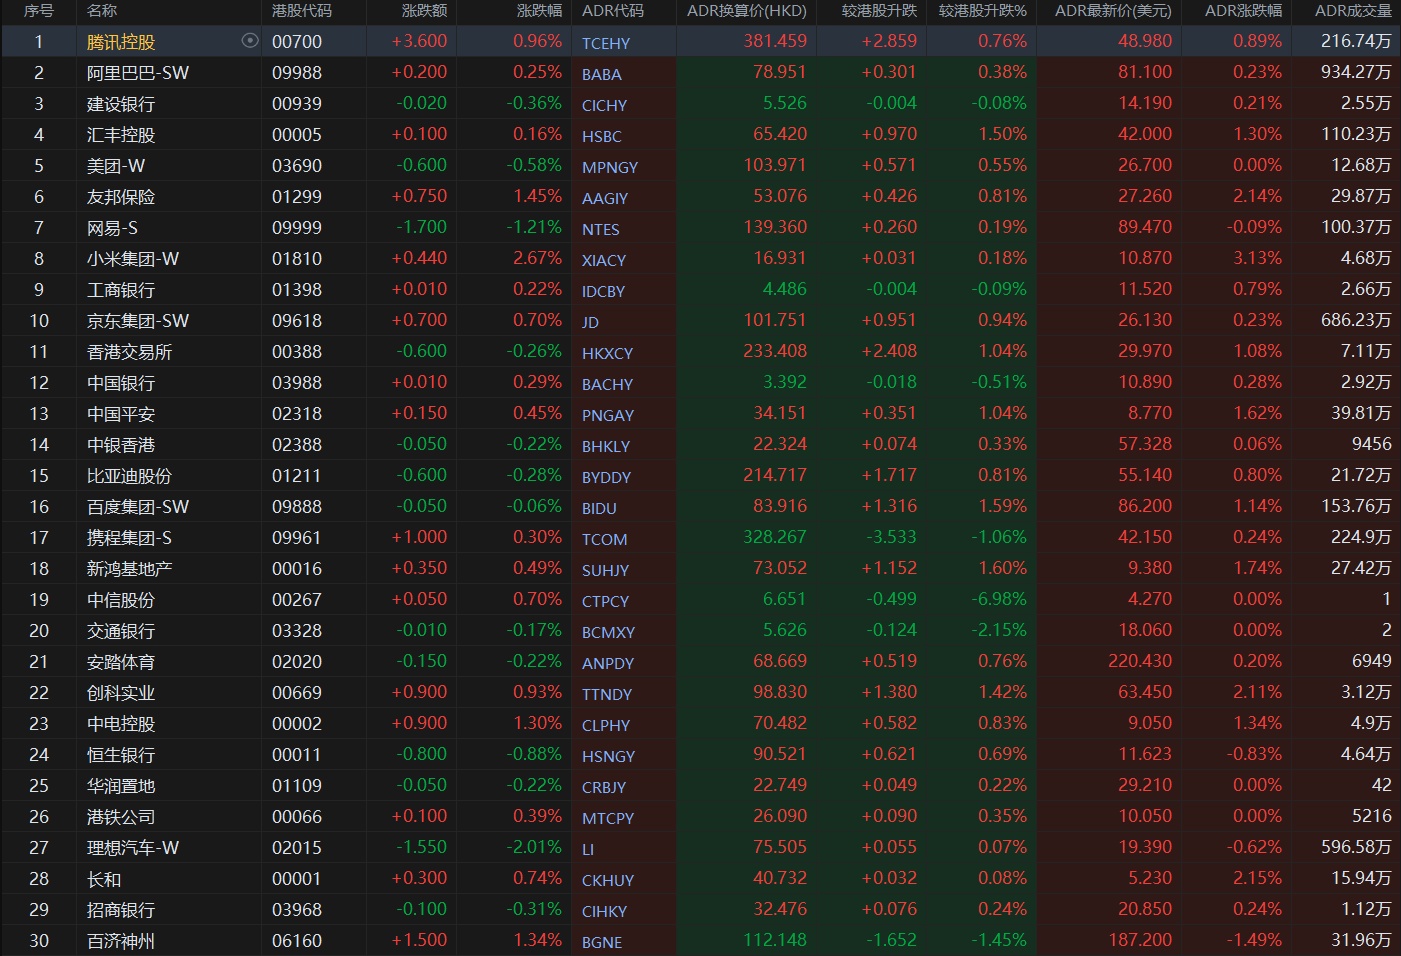Select the 腾讯控股 stock name
The width and height of the screenshot is (1401, 956).
coord(121,42)
